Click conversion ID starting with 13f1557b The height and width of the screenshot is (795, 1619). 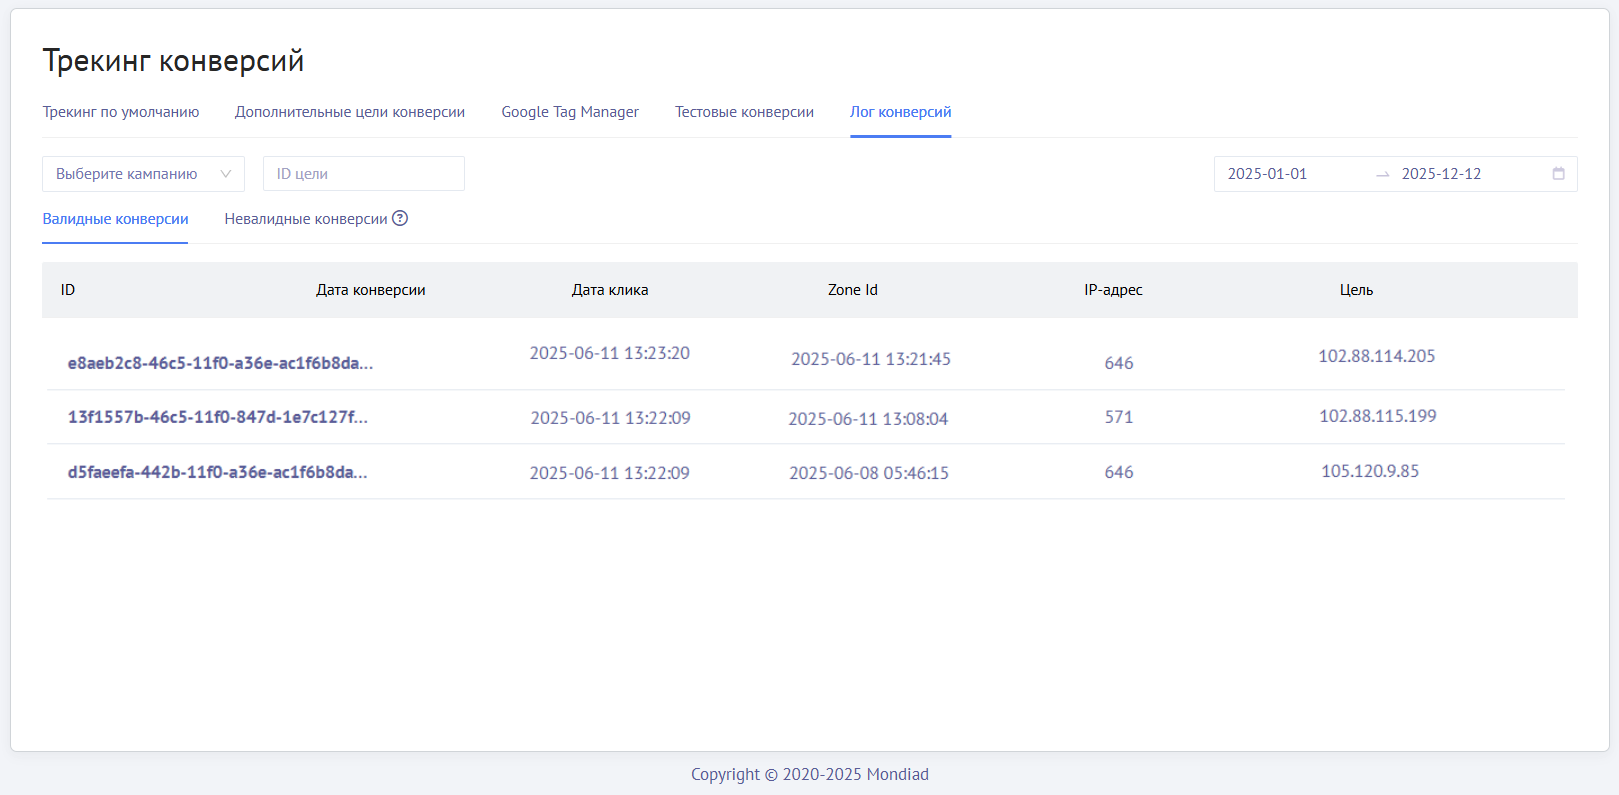pos(218,417)
